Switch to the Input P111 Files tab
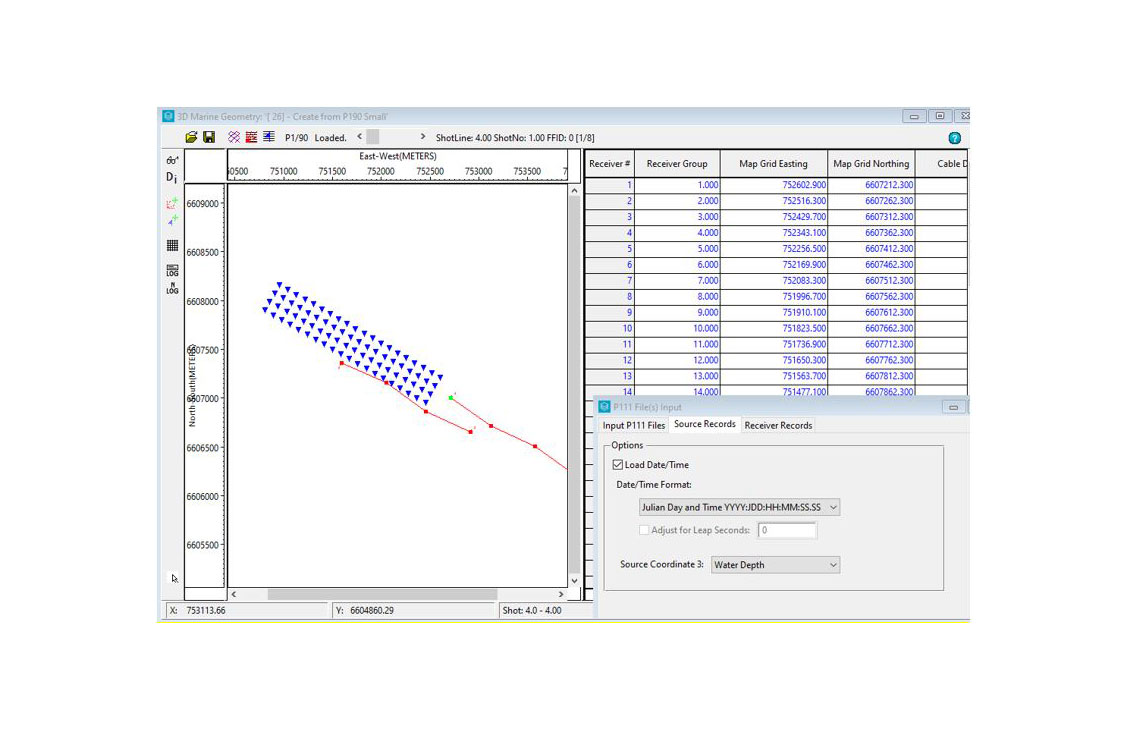 633,425
